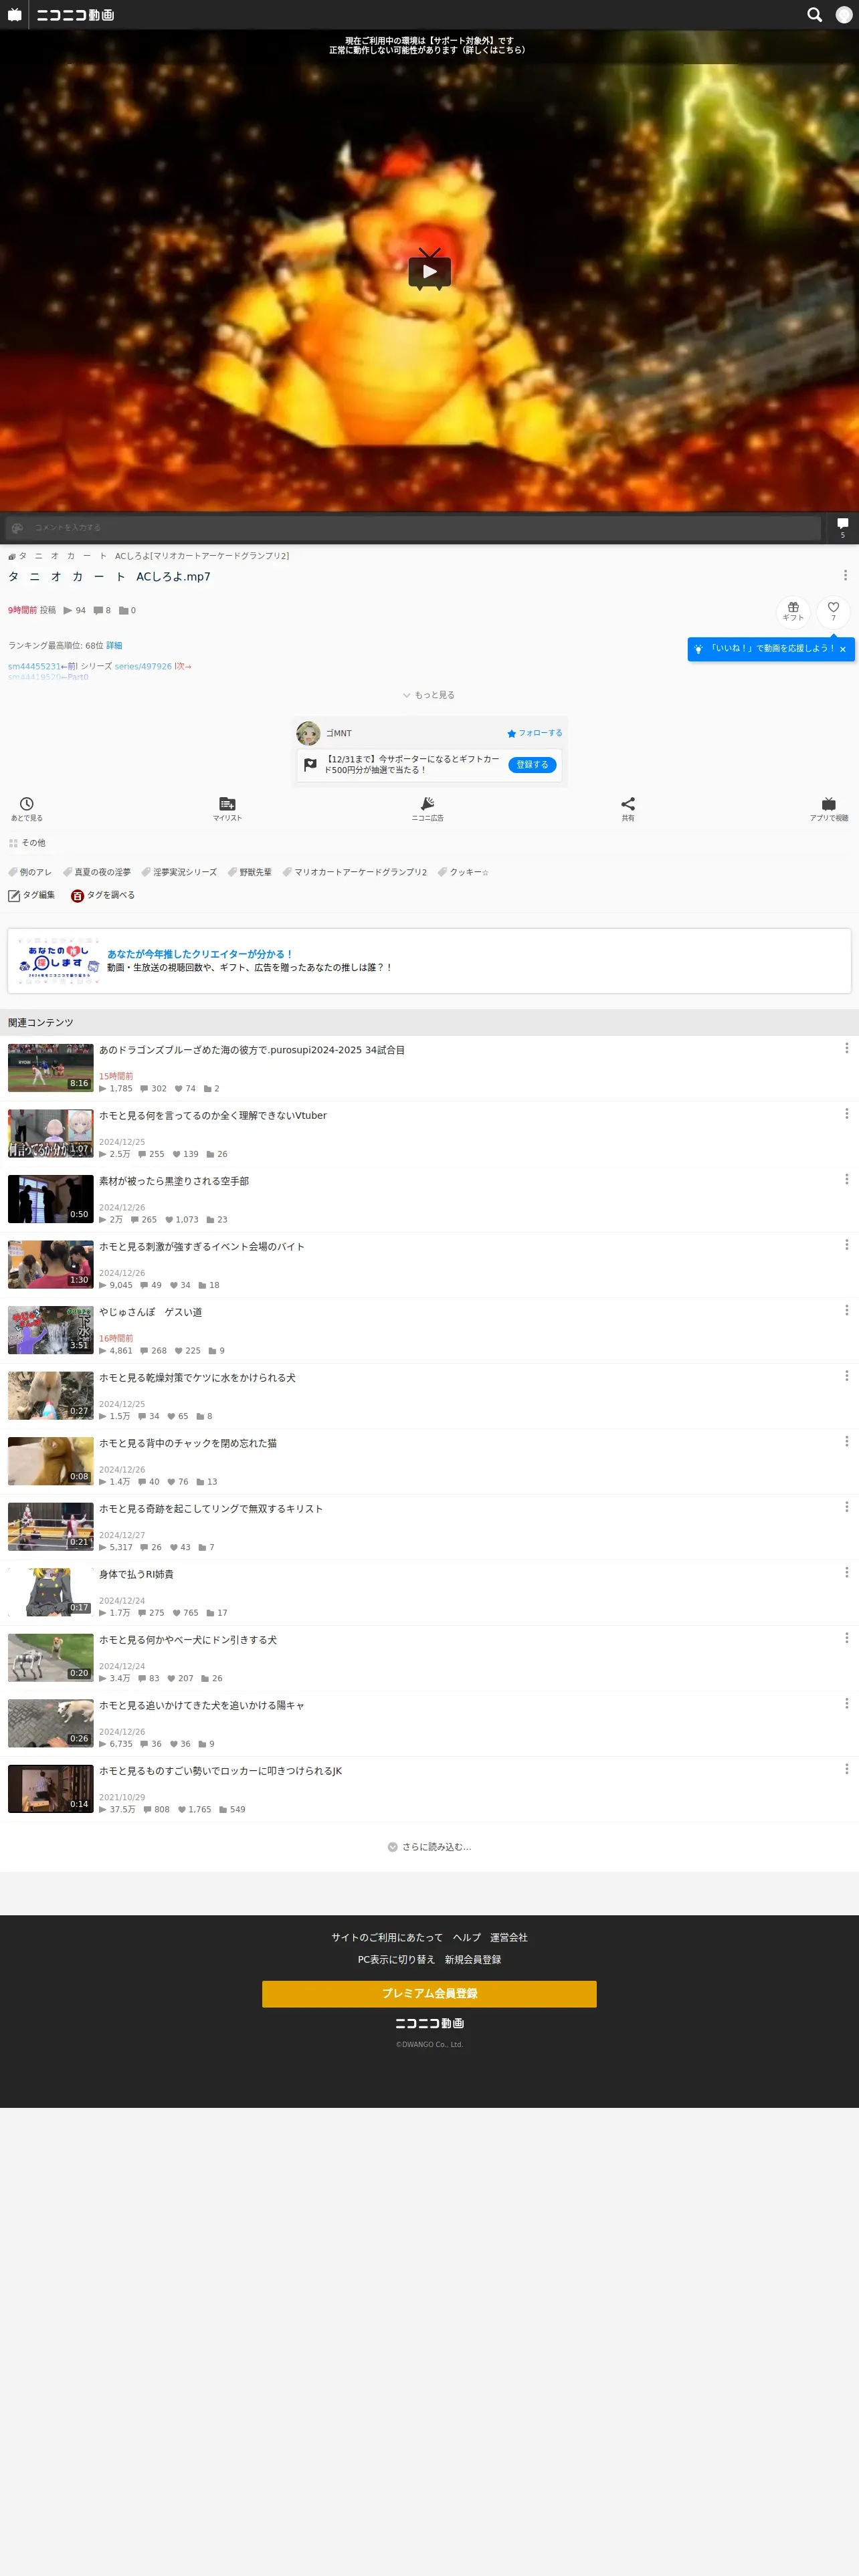Open サイトのご利用にあたって footer link
859x2576 pixels.
click(x=387, y=1937)
